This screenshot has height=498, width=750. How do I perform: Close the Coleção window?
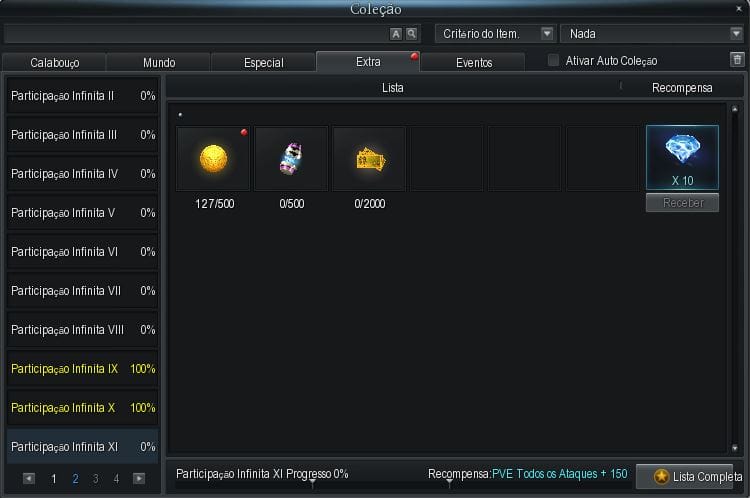[739, 9]
